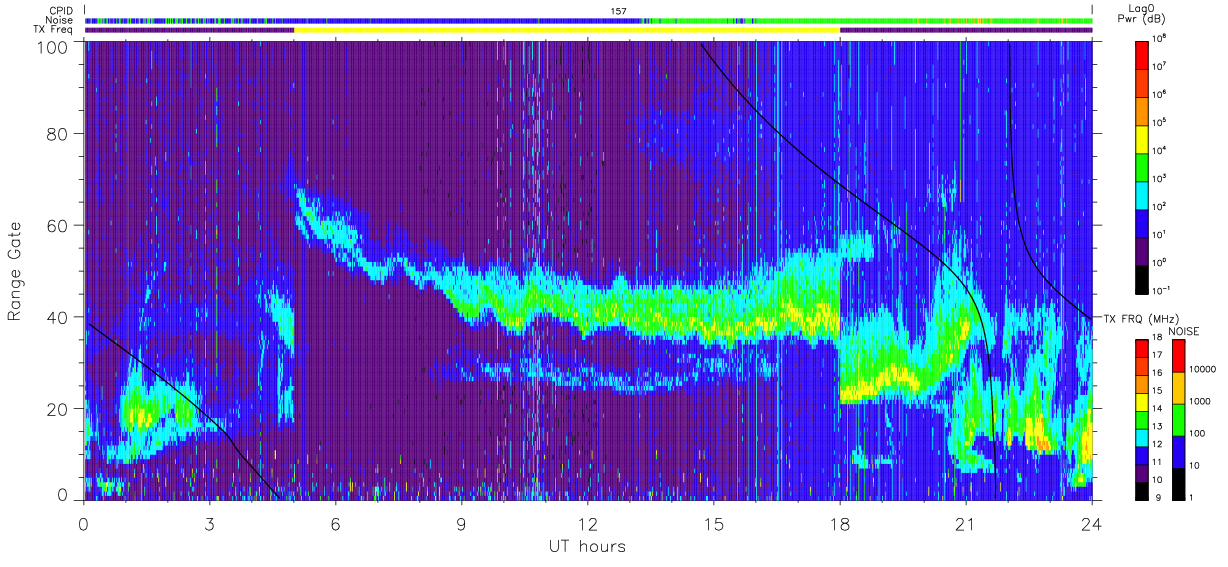Click x-axis tick label '9'

pos(461,522)
